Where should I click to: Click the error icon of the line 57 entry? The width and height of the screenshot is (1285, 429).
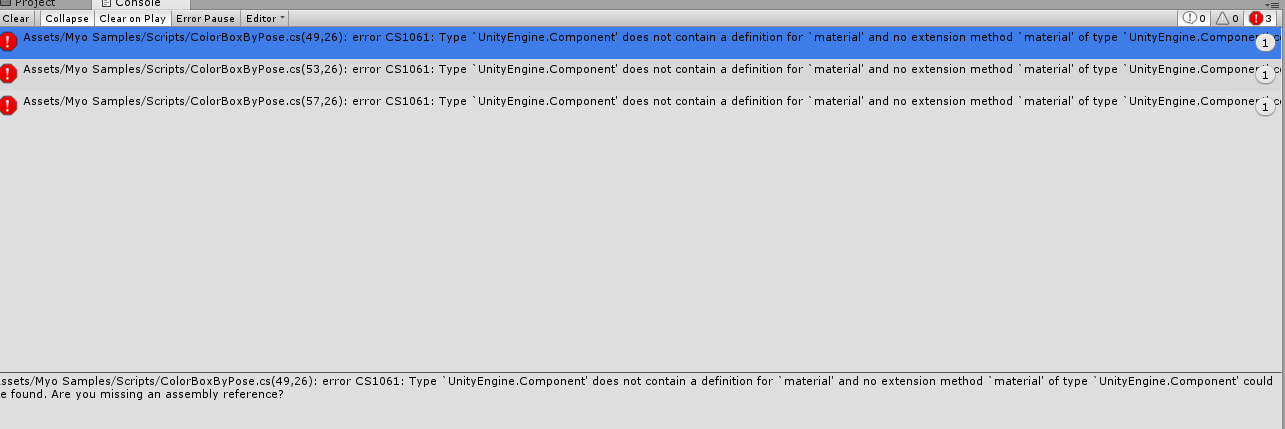9,105
